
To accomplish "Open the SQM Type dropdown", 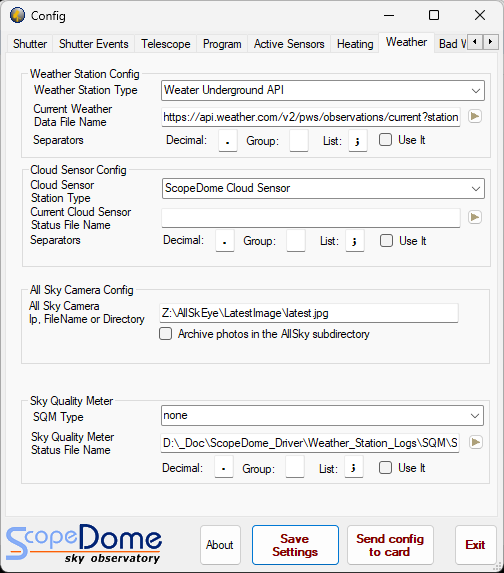I will tap(322, 415).
